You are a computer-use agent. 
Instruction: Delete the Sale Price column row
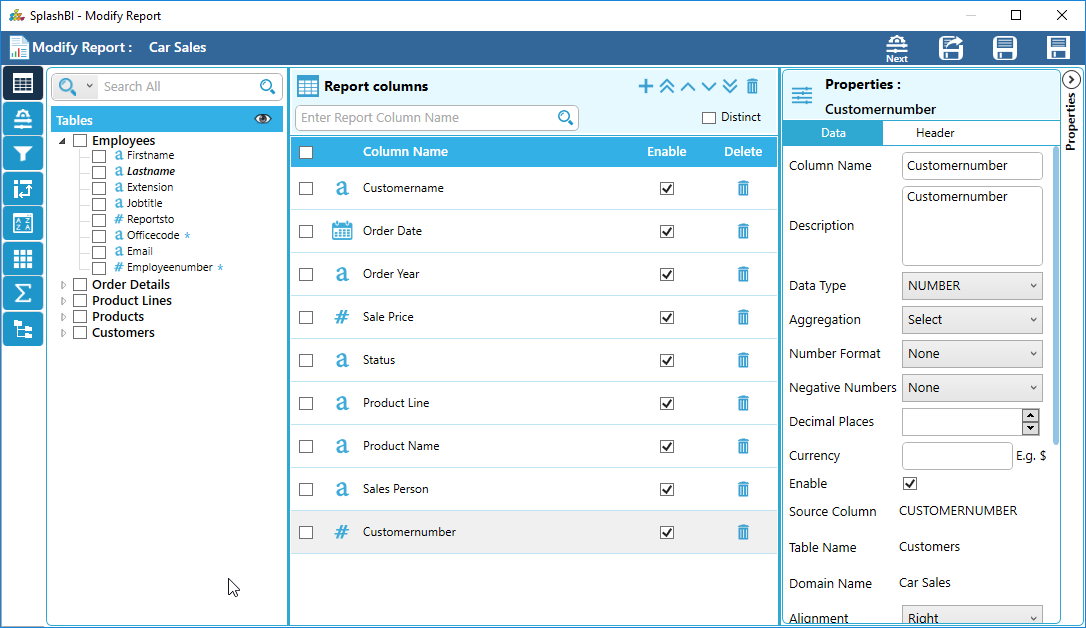point(743,317)
